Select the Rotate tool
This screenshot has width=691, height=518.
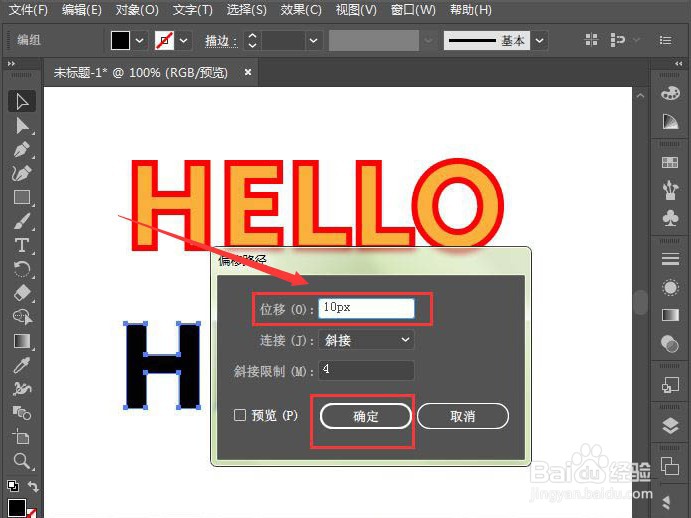(x=22, y=269)
